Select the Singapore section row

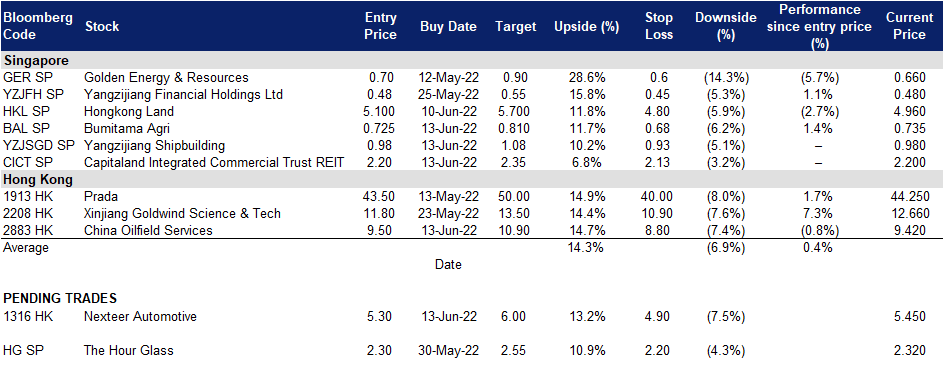[472, 60]
